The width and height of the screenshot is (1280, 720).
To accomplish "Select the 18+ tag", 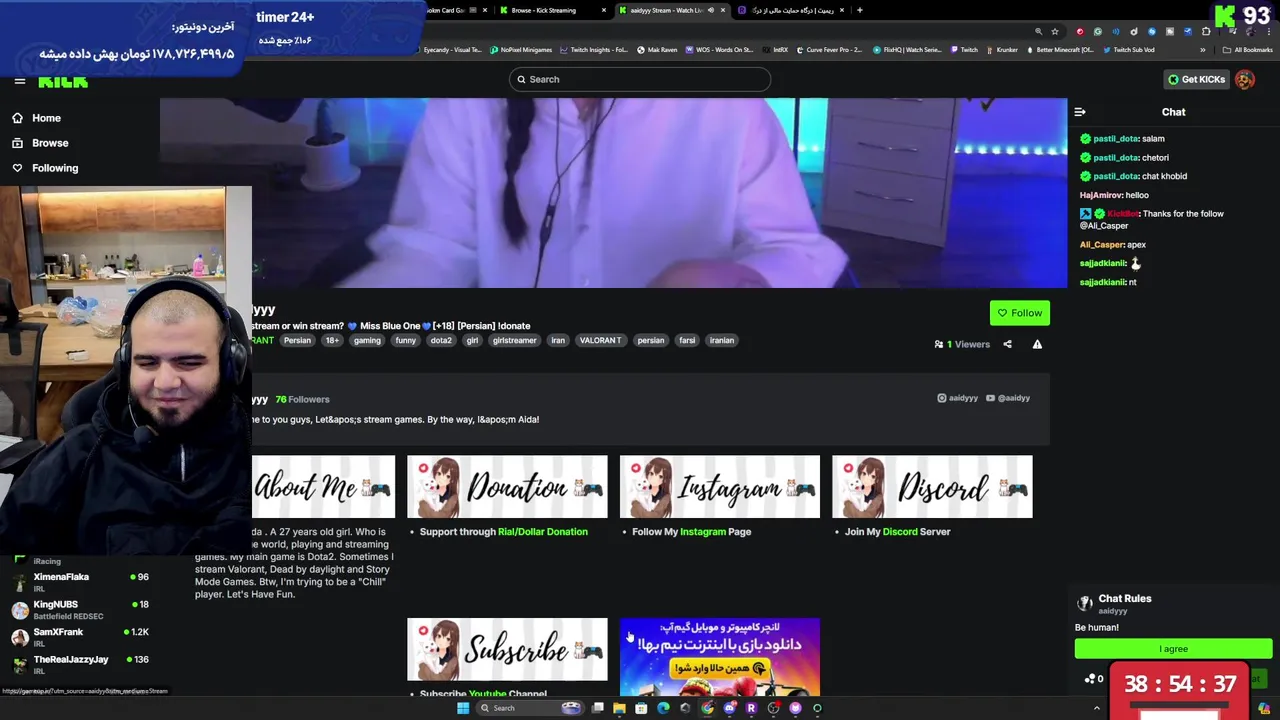I will pyautogui.click(x=332, y=340).
